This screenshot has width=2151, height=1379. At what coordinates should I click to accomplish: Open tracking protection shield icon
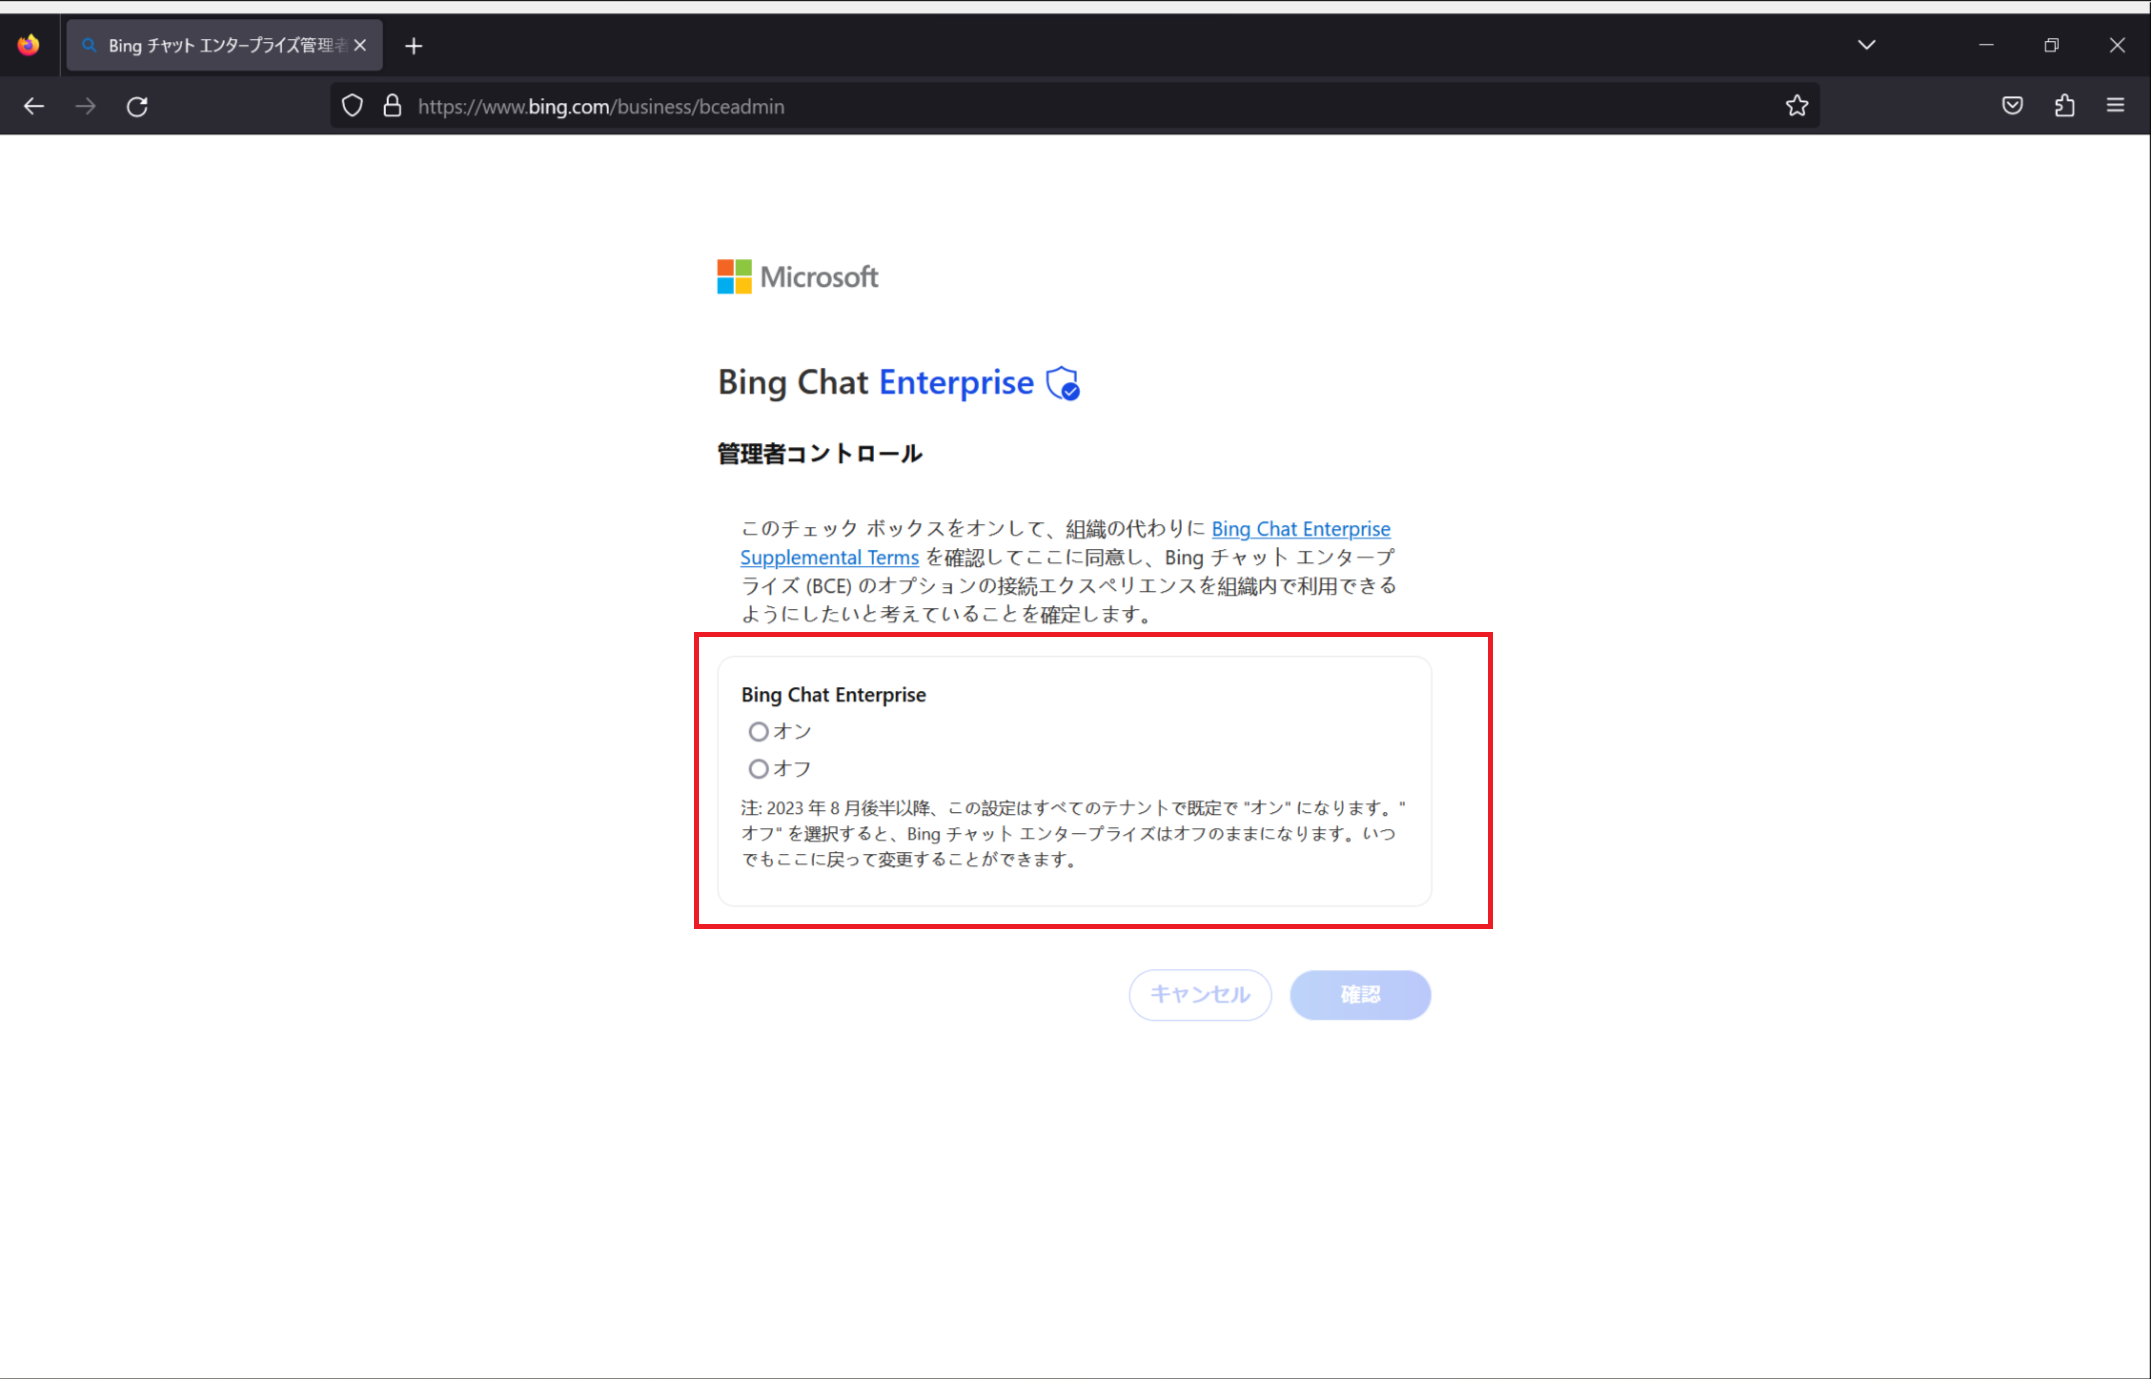(352, 106)
